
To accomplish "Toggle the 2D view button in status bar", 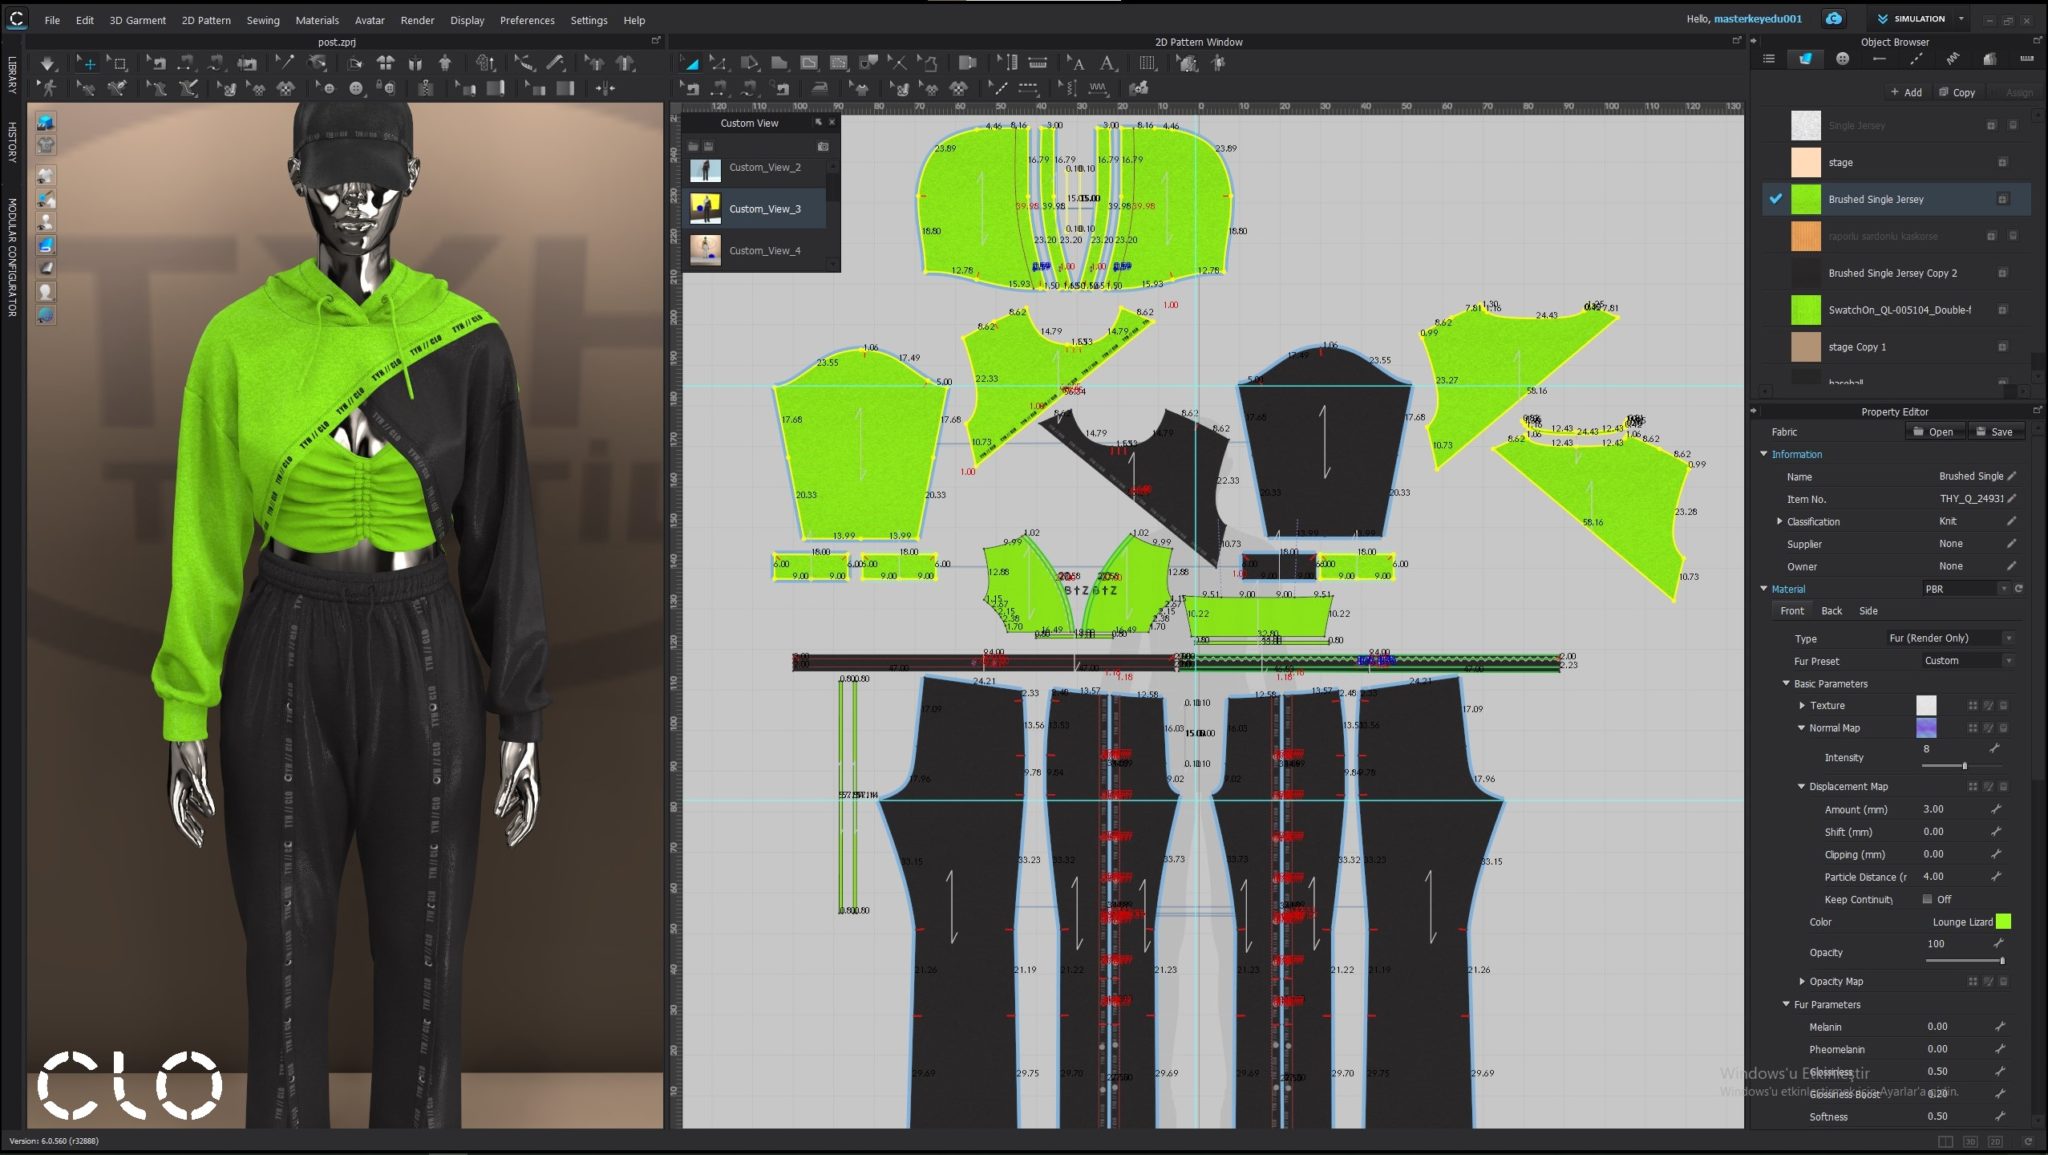I will point(1995,1141).
